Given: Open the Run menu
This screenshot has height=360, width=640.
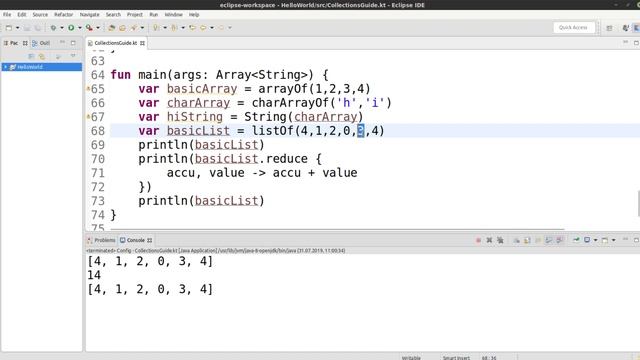Looking at the screenshot, I should pos(153,15).
